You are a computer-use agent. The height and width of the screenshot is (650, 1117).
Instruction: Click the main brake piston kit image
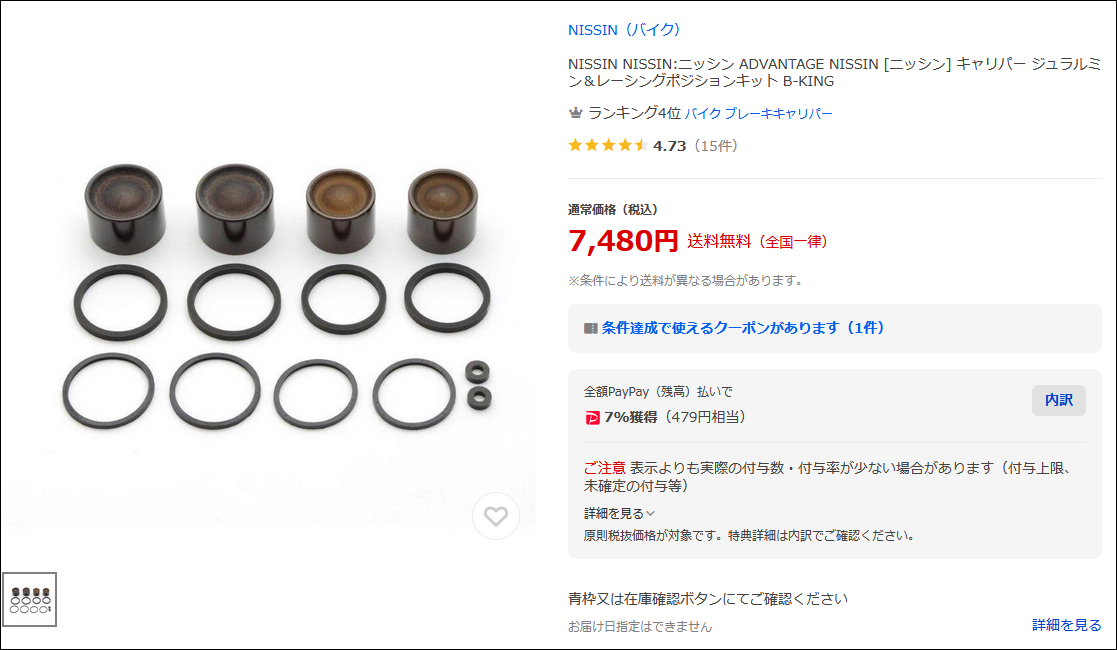coord(275,299)
